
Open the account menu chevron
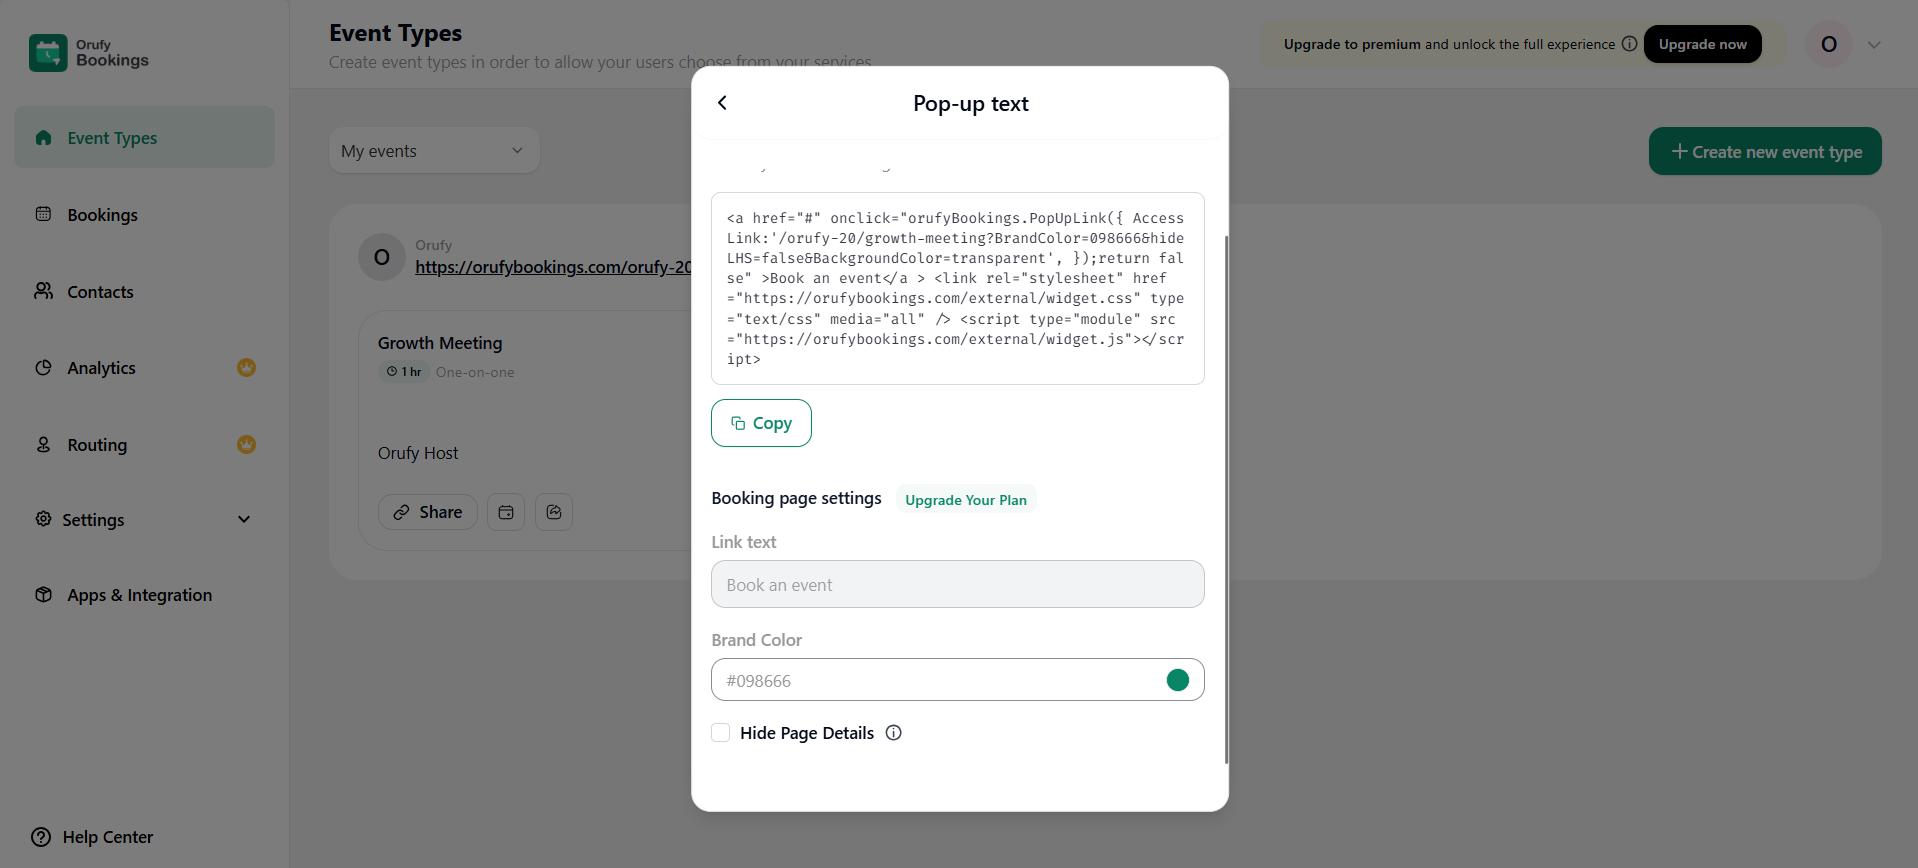coord(1874,45)
